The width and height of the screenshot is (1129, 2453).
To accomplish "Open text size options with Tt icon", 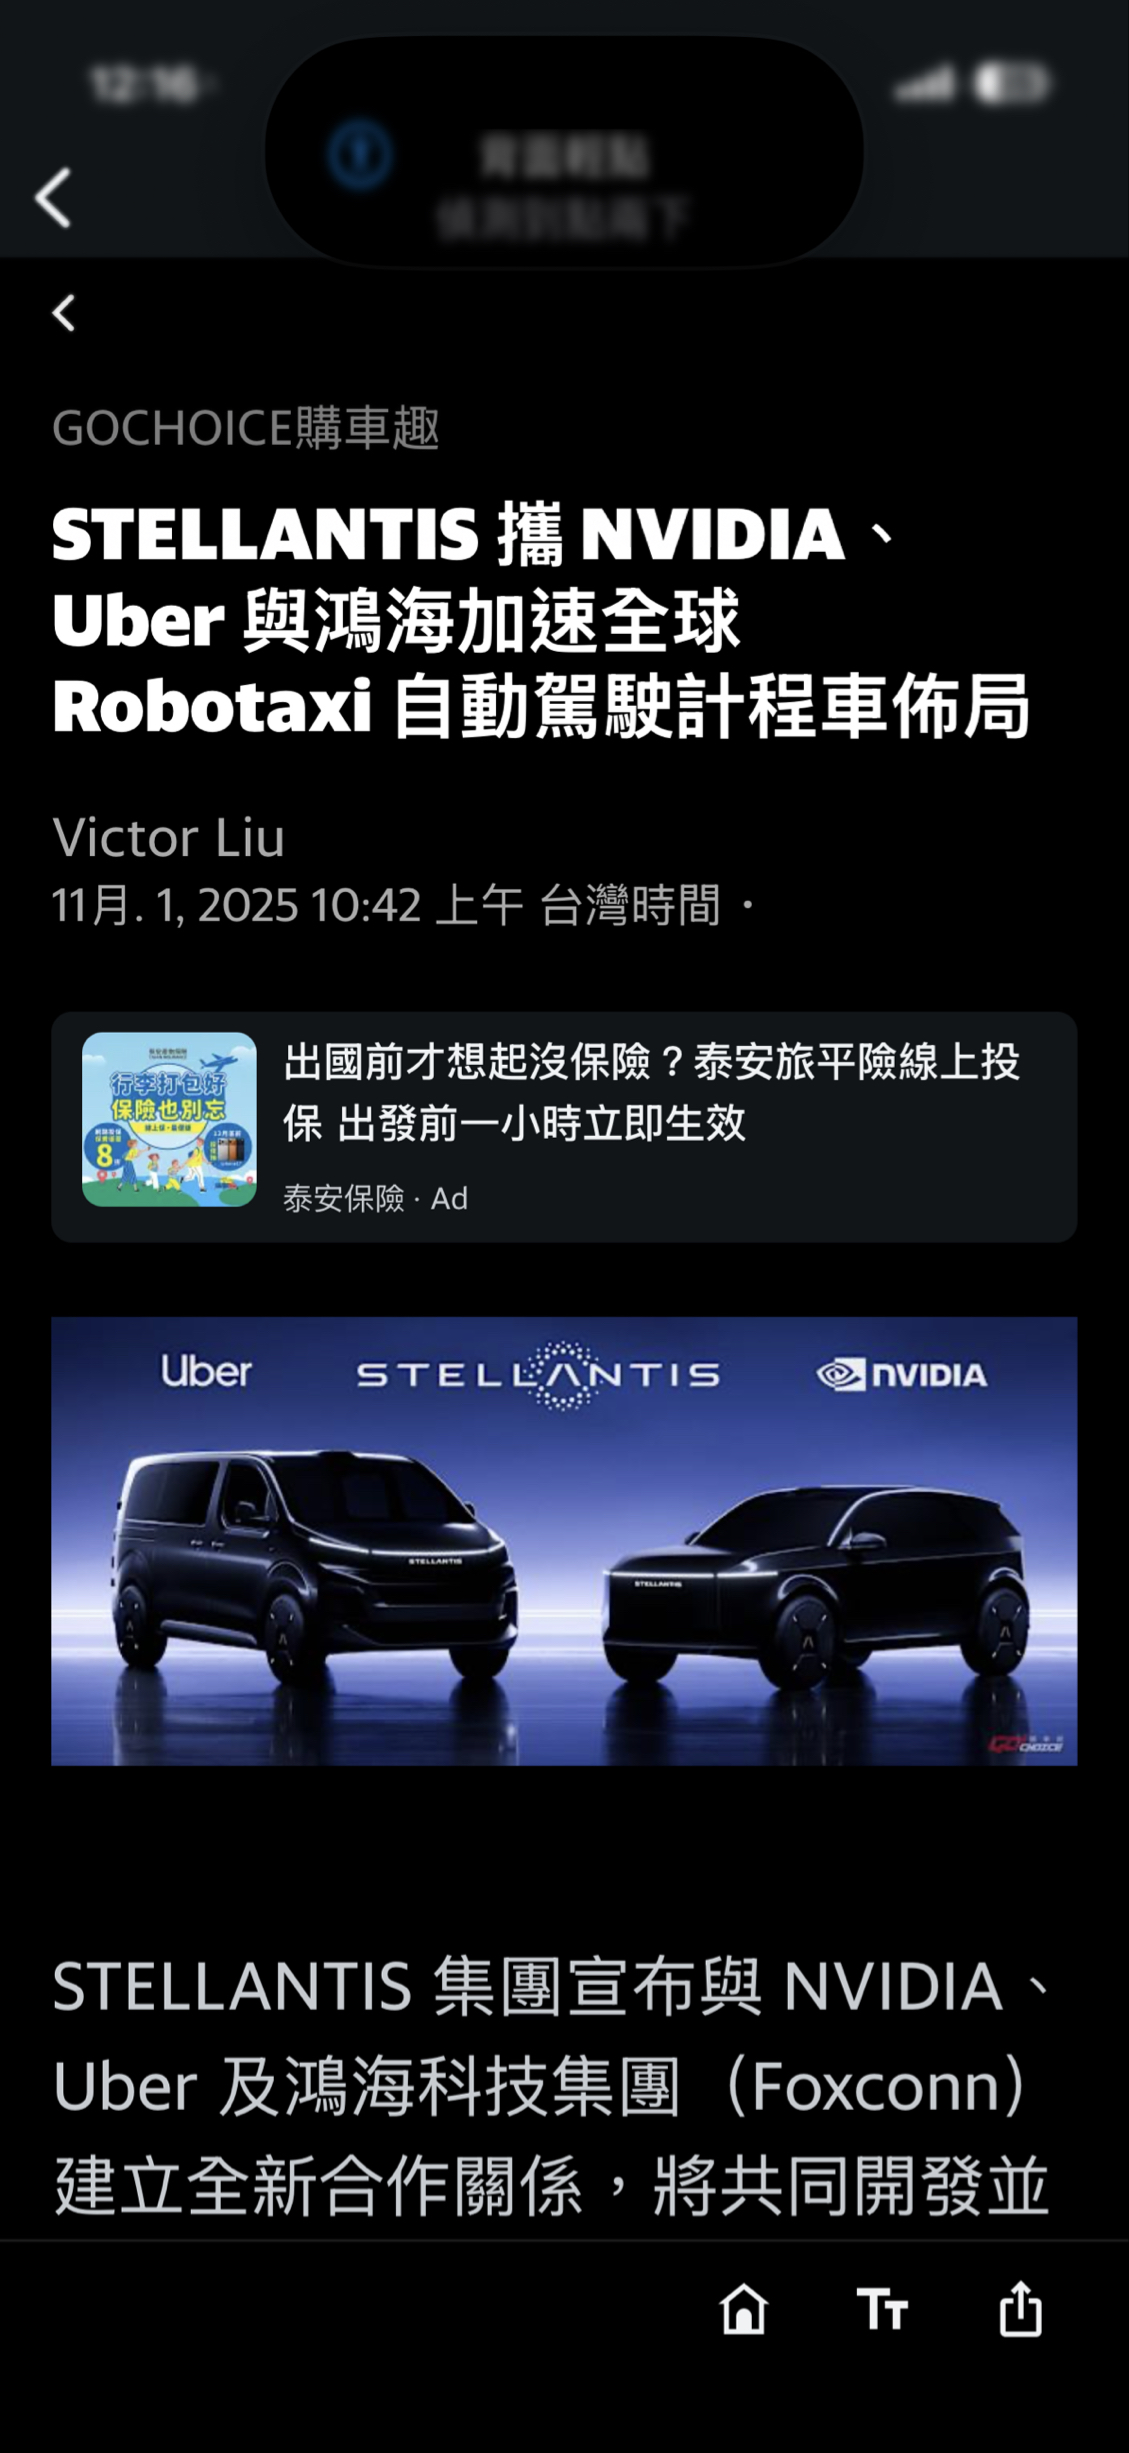I will click(882, 2310).
